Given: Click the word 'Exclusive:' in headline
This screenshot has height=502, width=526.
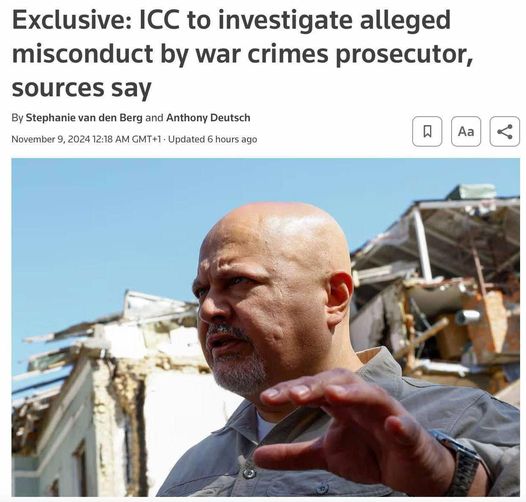Looking at the screenshot, I should [x=72, y=20].
